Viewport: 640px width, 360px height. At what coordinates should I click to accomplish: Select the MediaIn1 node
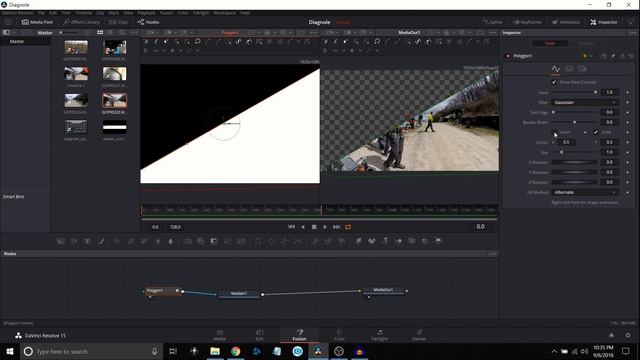coord(239,293)
